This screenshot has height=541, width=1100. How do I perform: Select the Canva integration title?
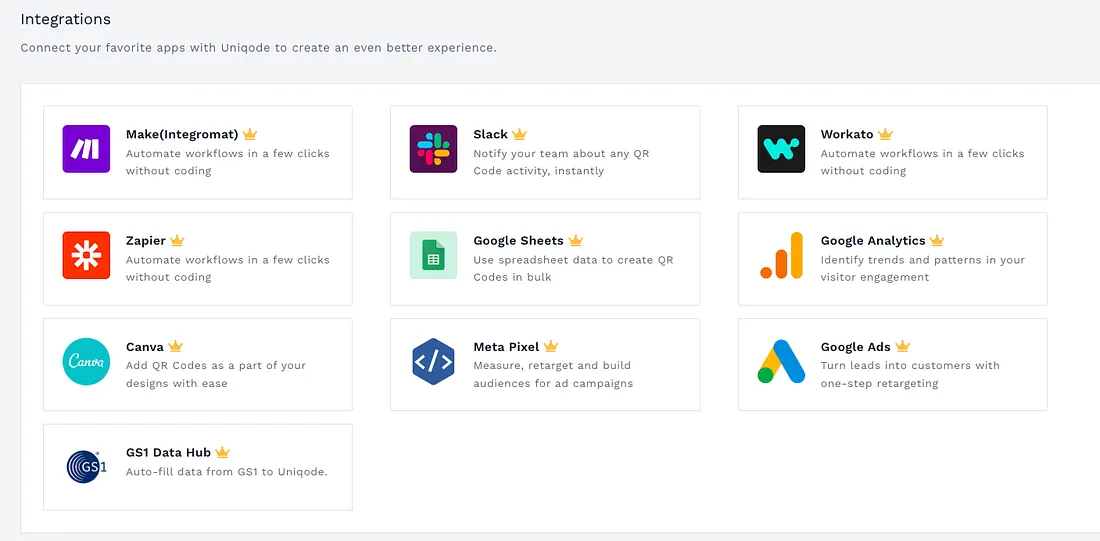coord(145,347)
